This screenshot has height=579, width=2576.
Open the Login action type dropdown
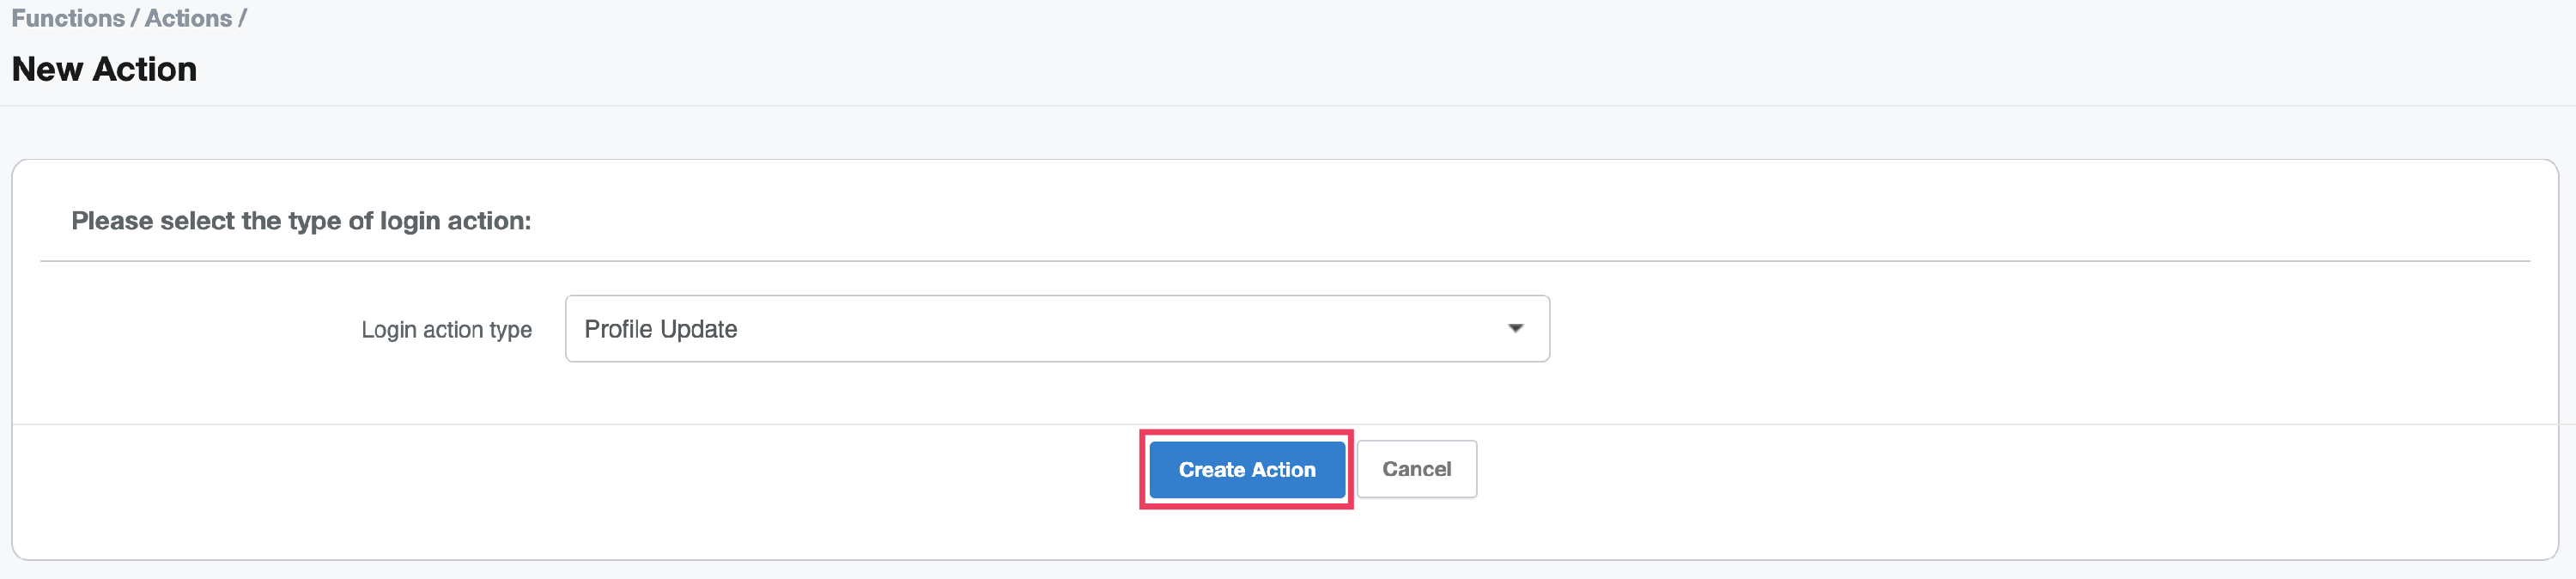[x=1056, y=329]
